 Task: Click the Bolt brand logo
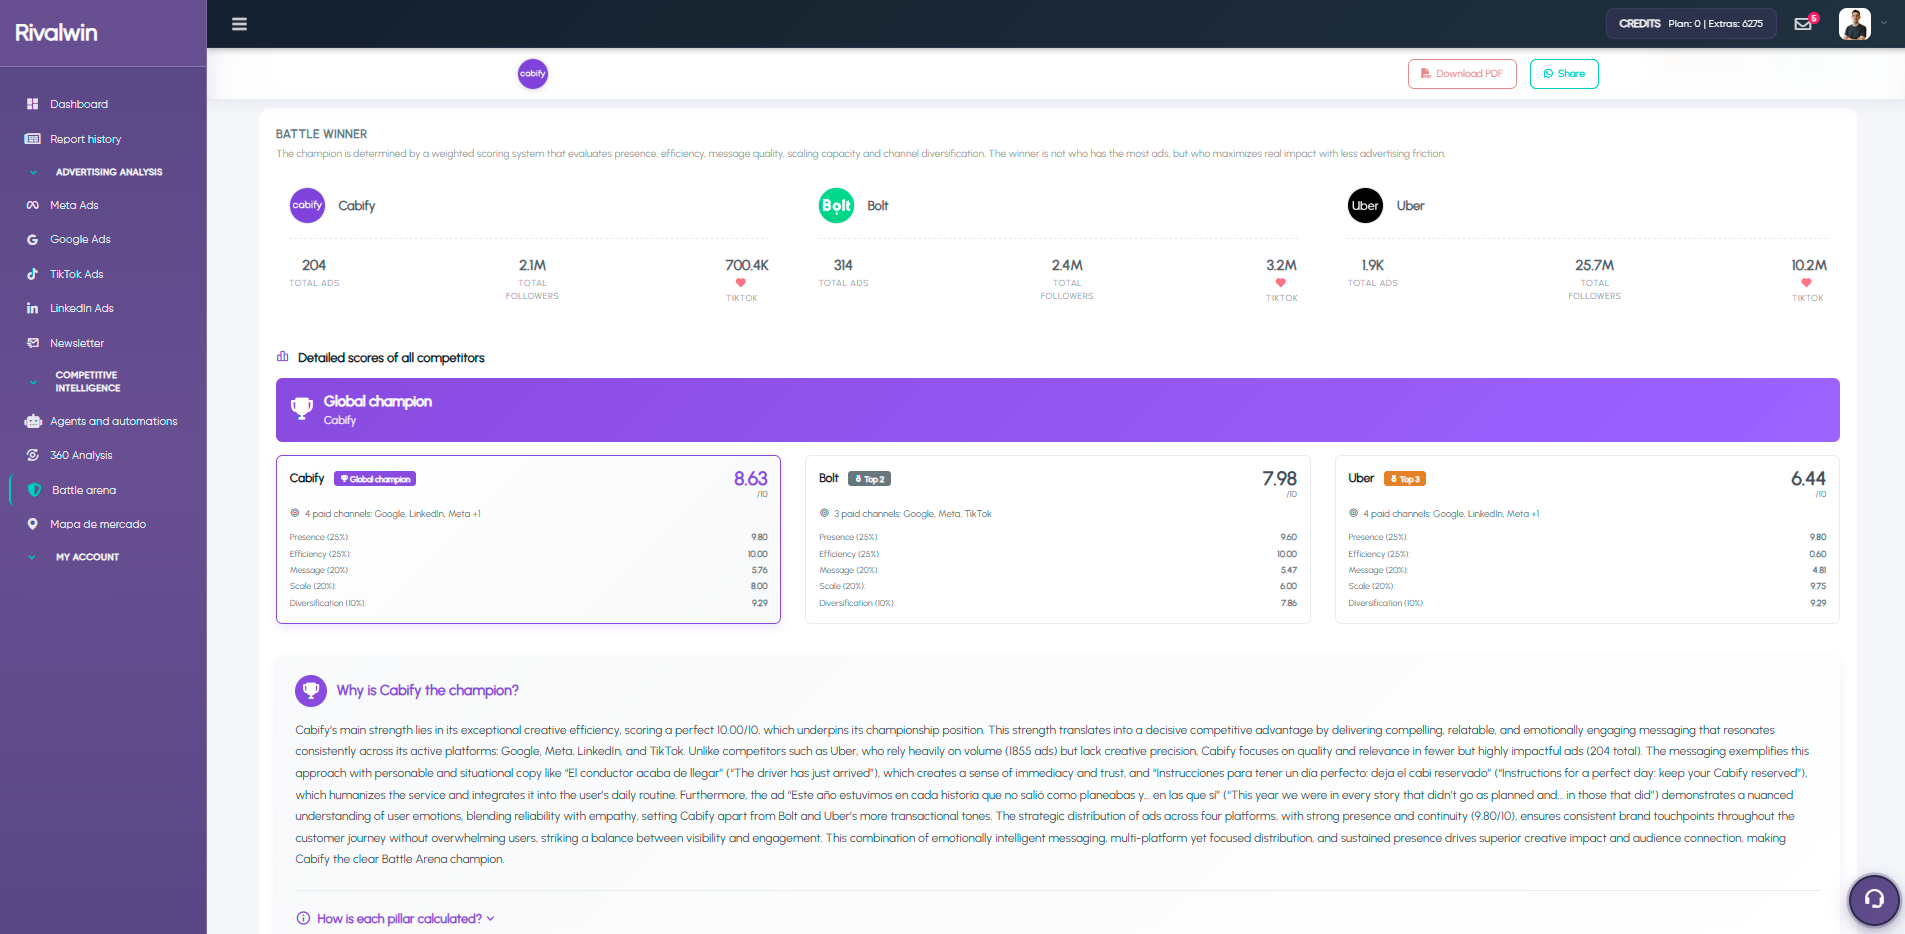coord(837,205)
